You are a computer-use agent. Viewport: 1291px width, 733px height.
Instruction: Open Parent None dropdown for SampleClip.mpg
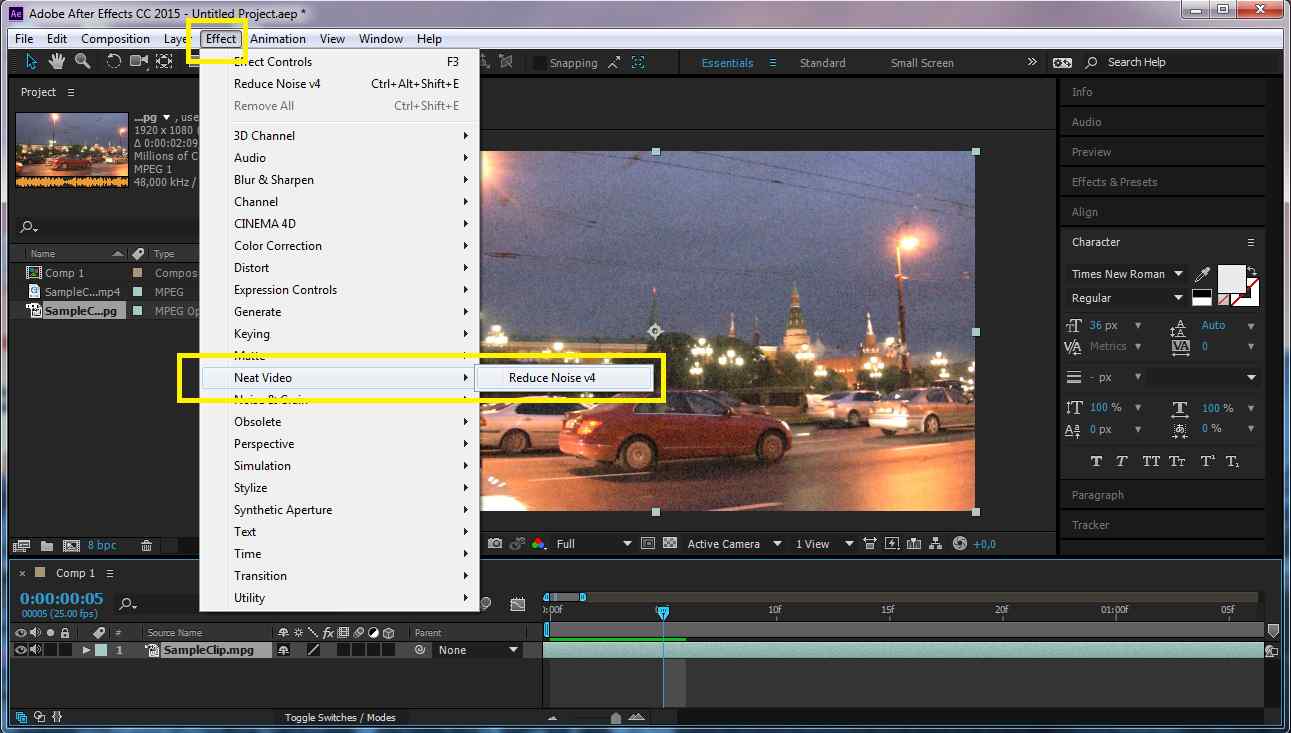click(479, 650)
